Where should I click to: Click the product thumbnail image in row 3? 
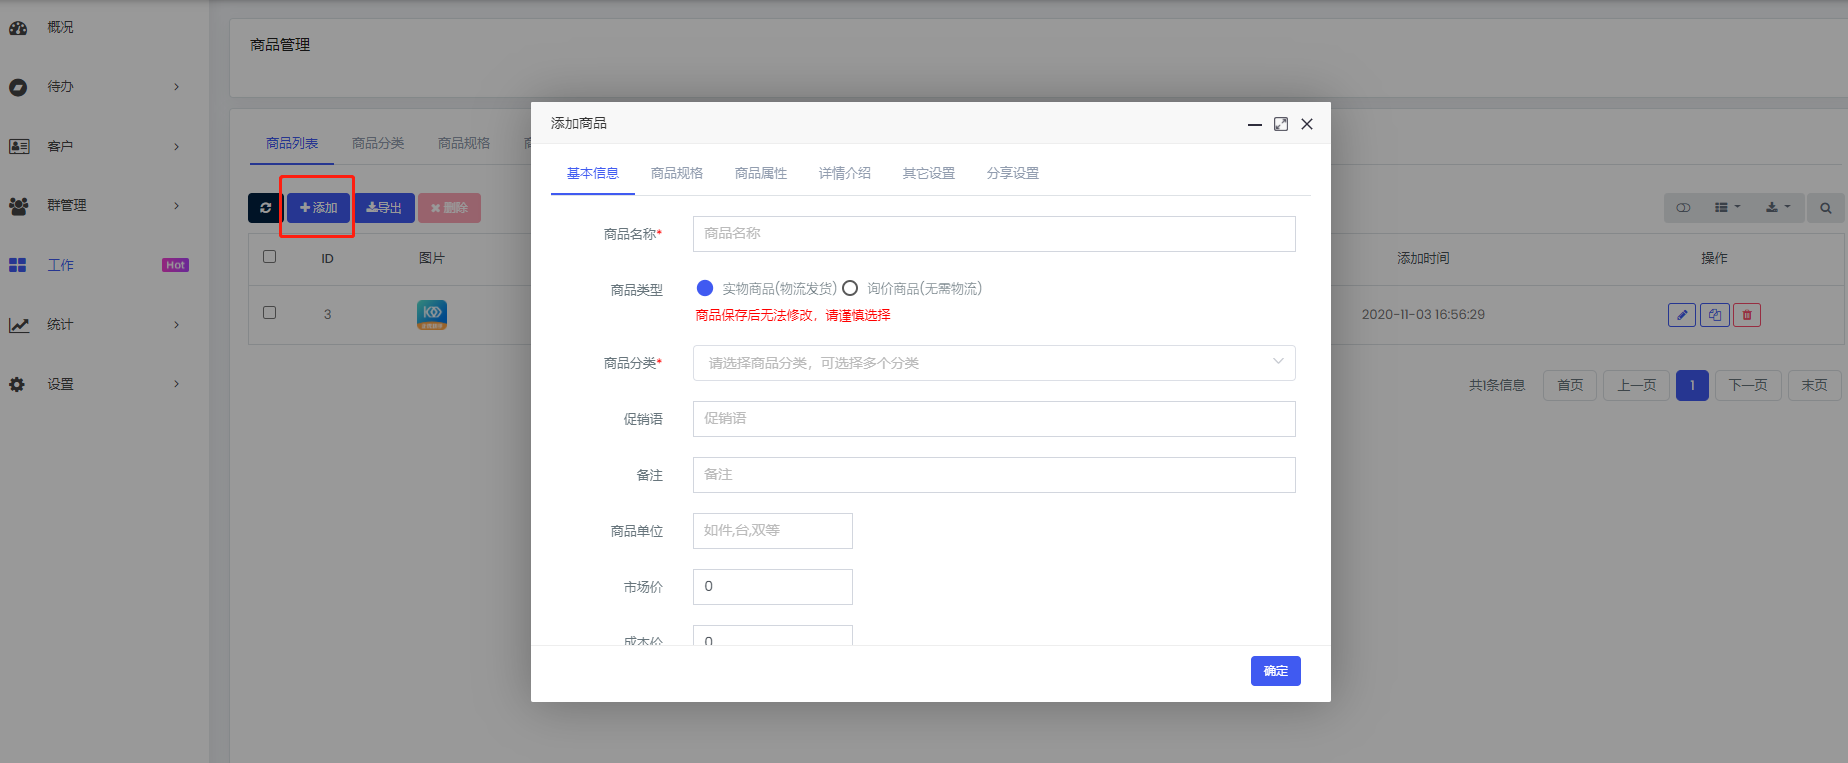coord(432,314)
